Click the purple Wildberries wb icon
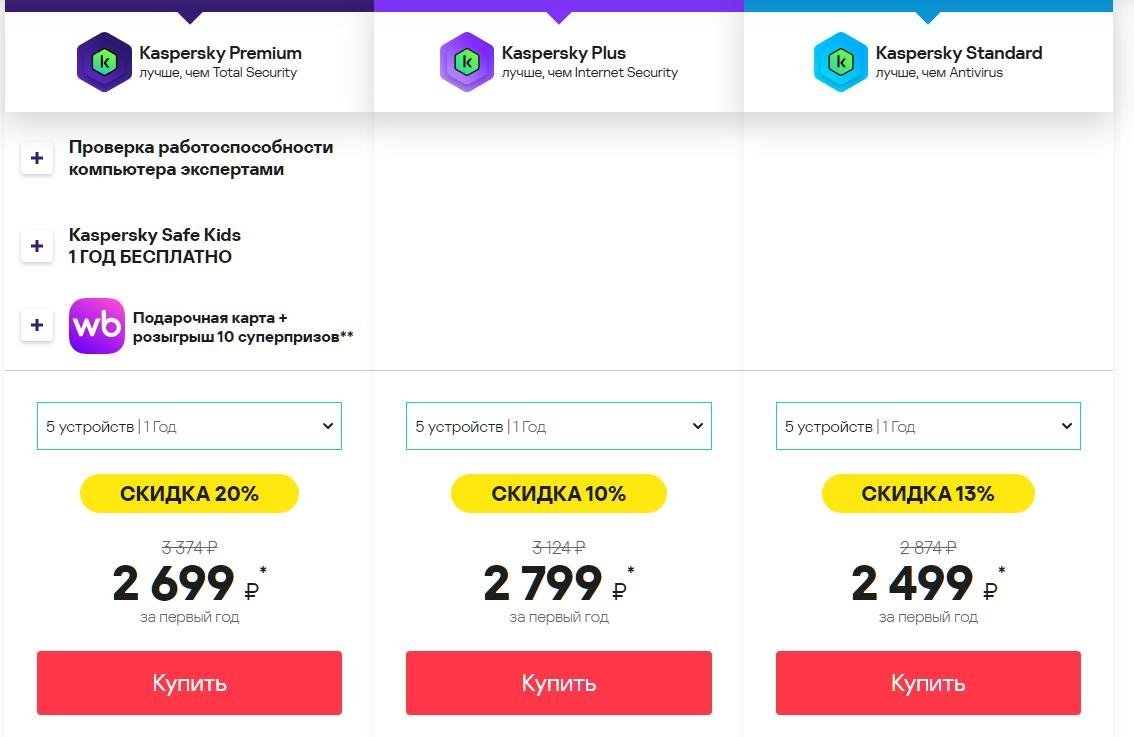 coord(97,325)
